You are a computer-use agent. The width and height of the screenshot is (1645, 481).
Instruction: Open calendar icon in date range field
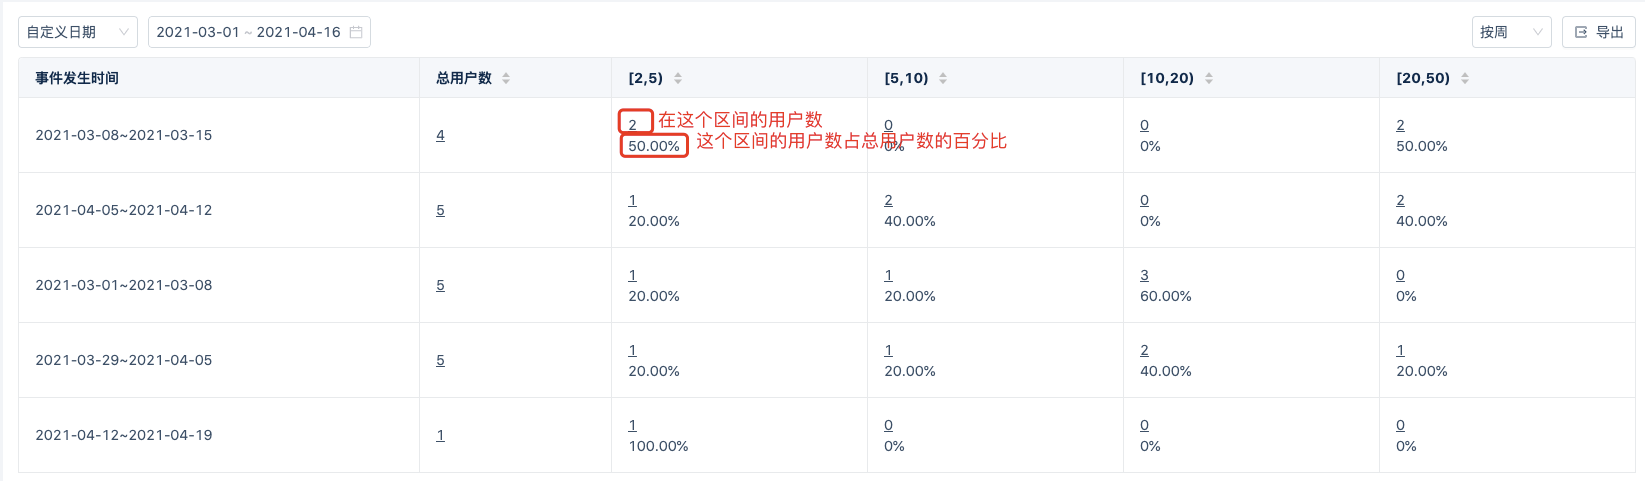pyautogui.click(x=356, y=32)
